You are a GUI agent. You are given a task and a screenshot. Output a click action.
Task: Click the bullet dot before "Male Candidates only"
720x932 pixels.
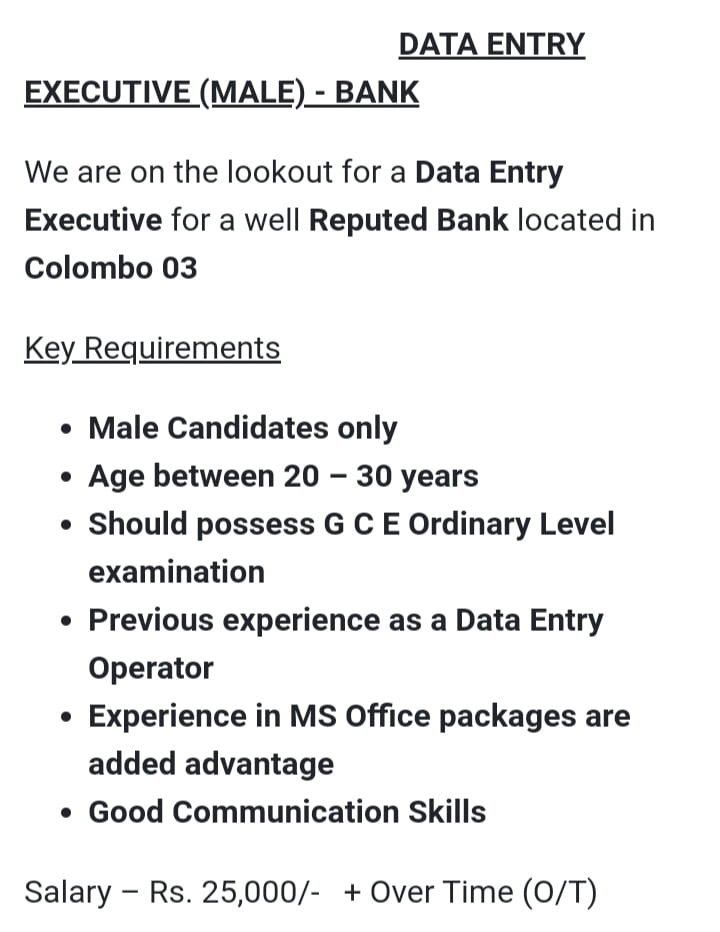pyautogui.click(x=66, y=430)
